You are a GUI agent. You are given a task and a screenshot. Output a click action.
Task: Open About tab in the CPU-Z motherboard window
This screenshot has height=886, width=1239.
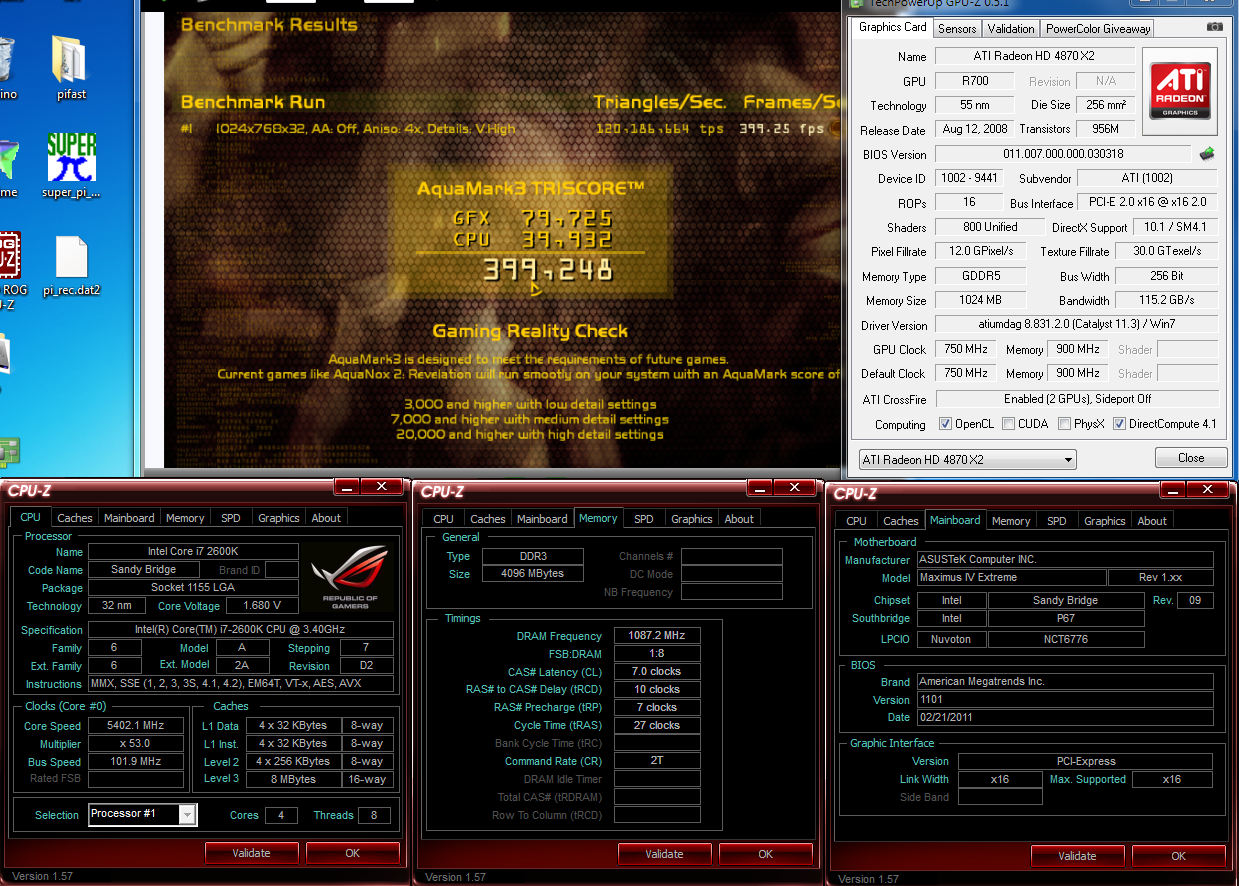1152,521
